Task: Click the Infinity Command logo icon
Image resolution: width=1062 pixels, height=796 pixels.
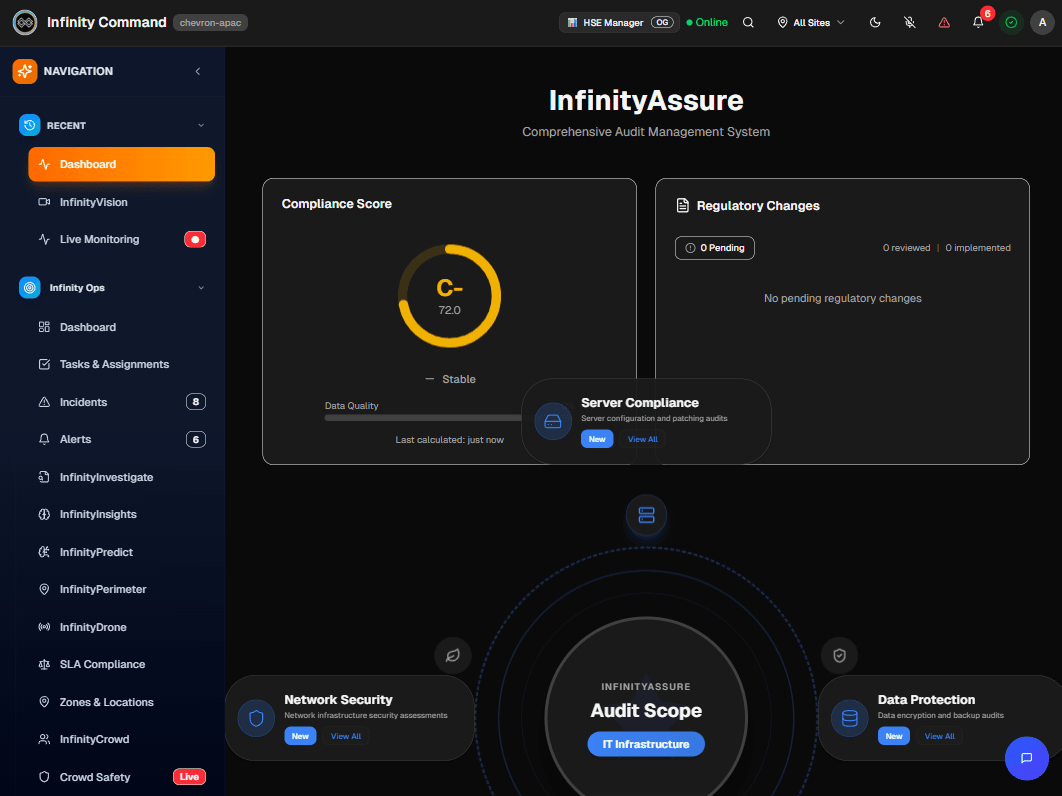Action: [25, 22]
